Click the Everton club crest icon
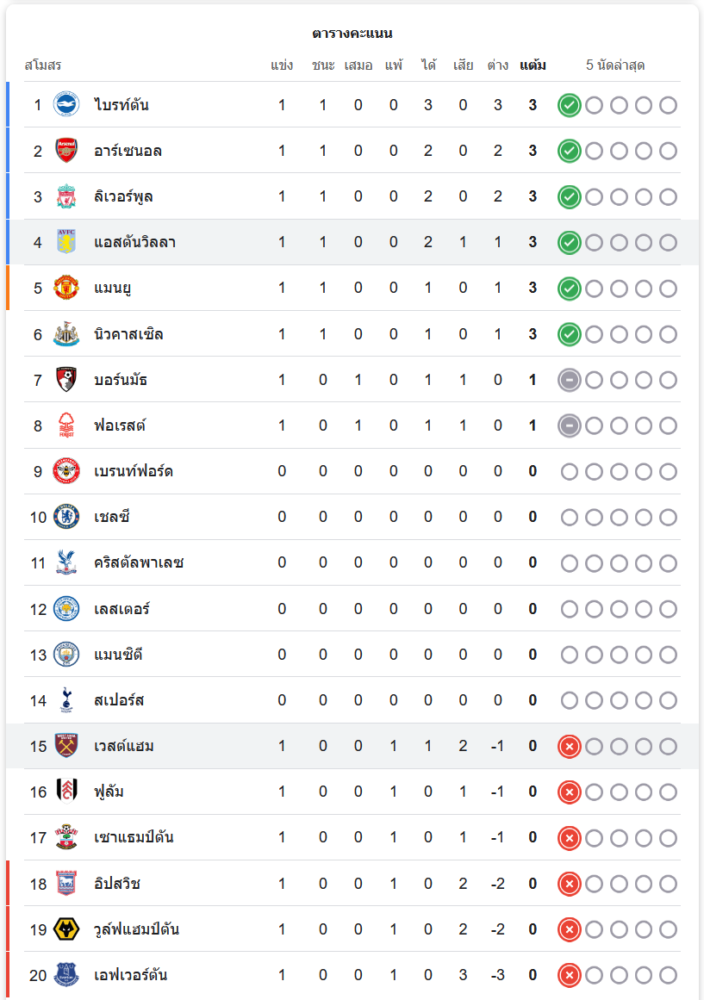This screenshot has width=704, height=1000. coord(66,975)
